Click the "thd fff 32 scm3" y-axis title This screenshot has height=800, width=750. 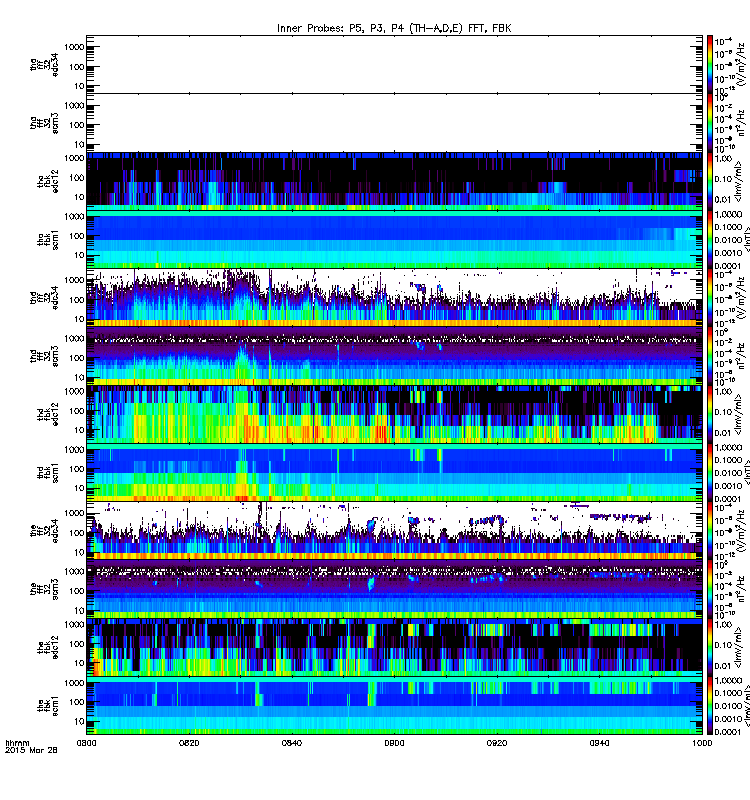(44, 356)
